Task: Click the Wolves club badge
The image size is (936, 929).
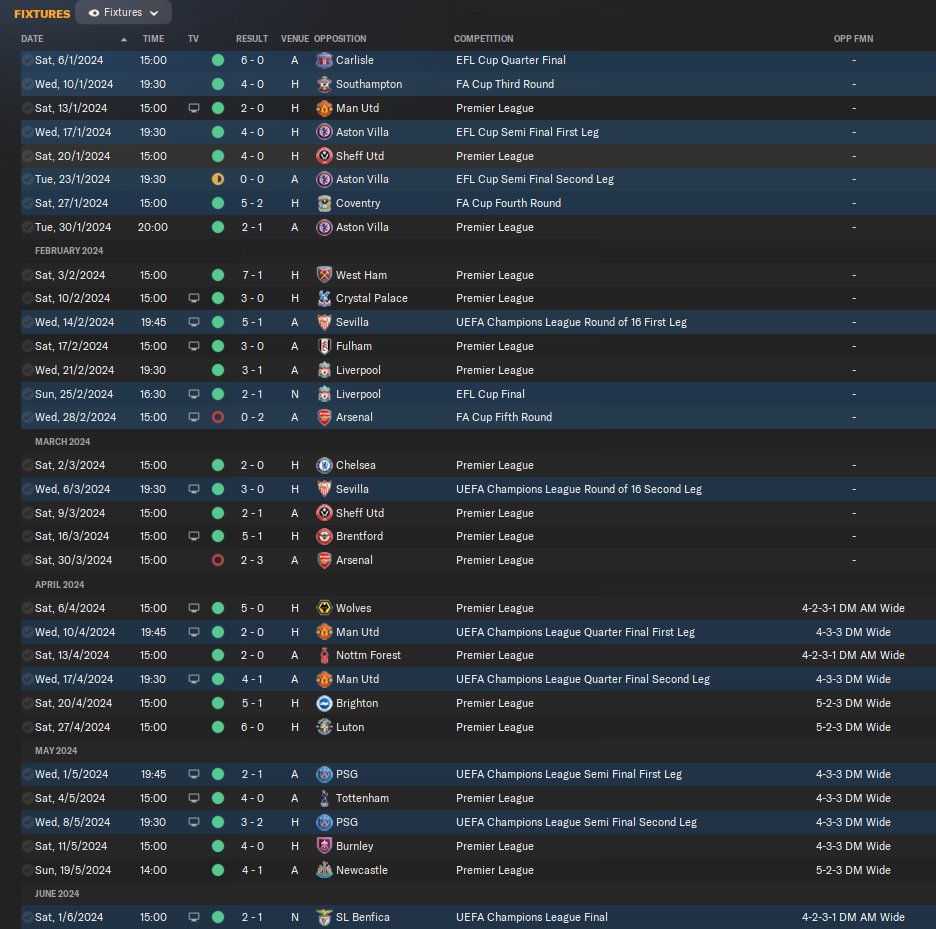Action: pyautogui.click(x=324, y=608)
